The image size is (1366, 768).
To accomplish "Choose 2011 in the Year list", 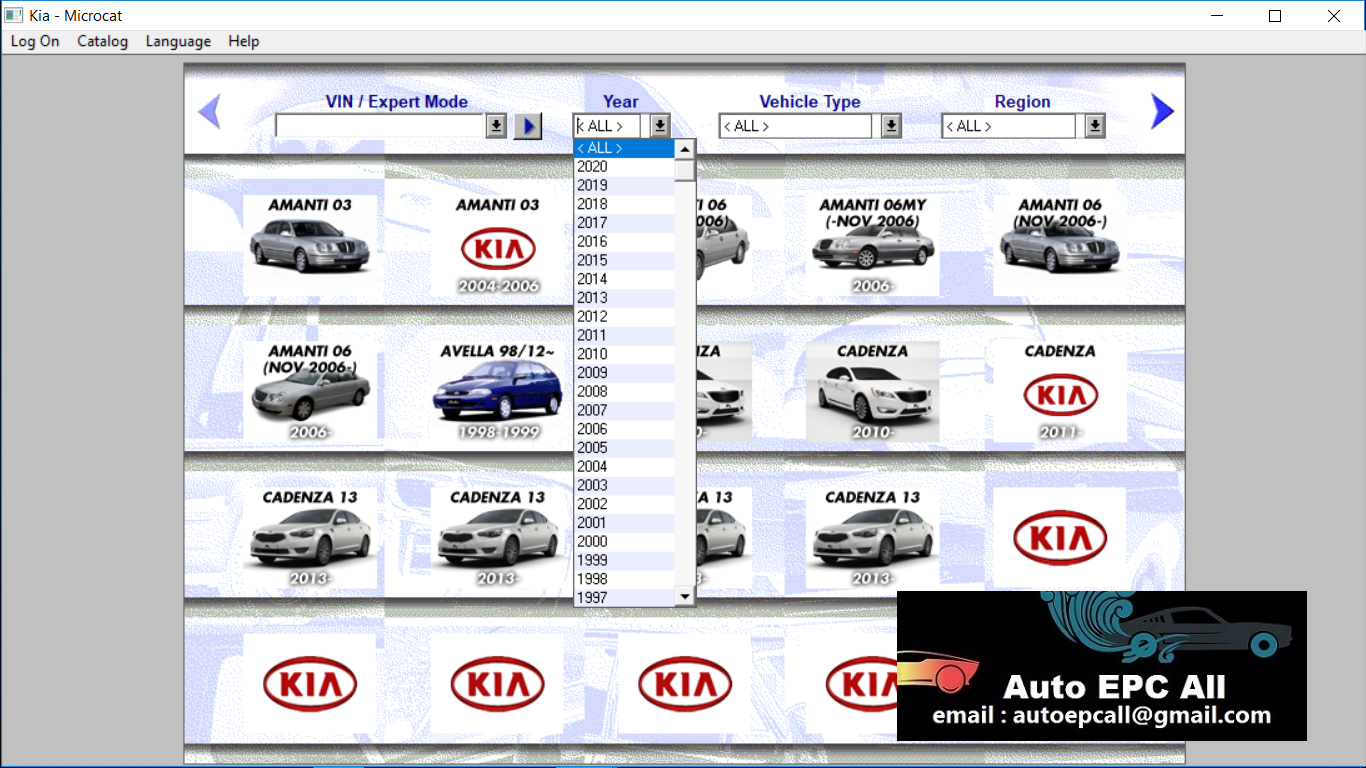I will (624, 335).
